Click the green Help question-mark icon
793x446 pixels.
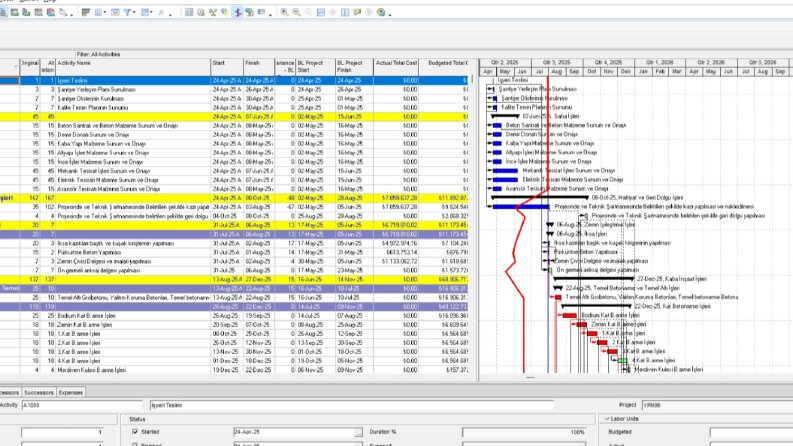pyautogui.click(x=382, y=12)
